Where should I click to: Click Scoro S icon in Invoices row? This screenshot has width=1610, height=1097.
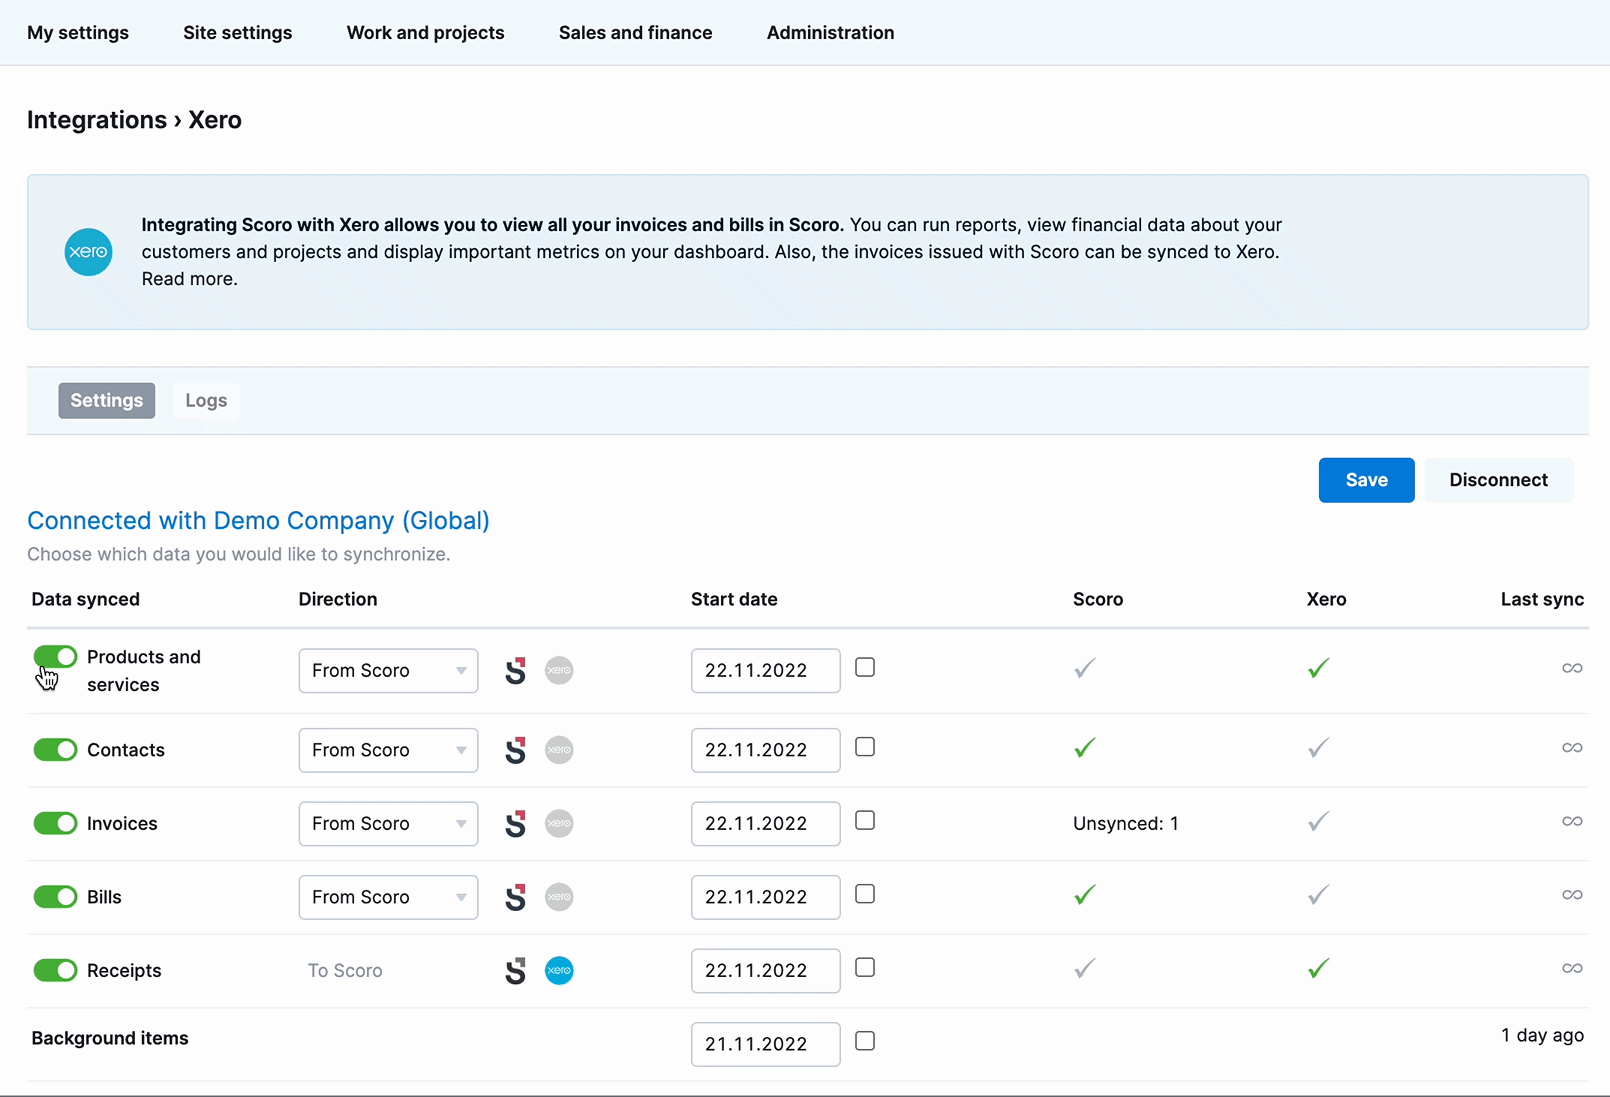tap(515, 823)
